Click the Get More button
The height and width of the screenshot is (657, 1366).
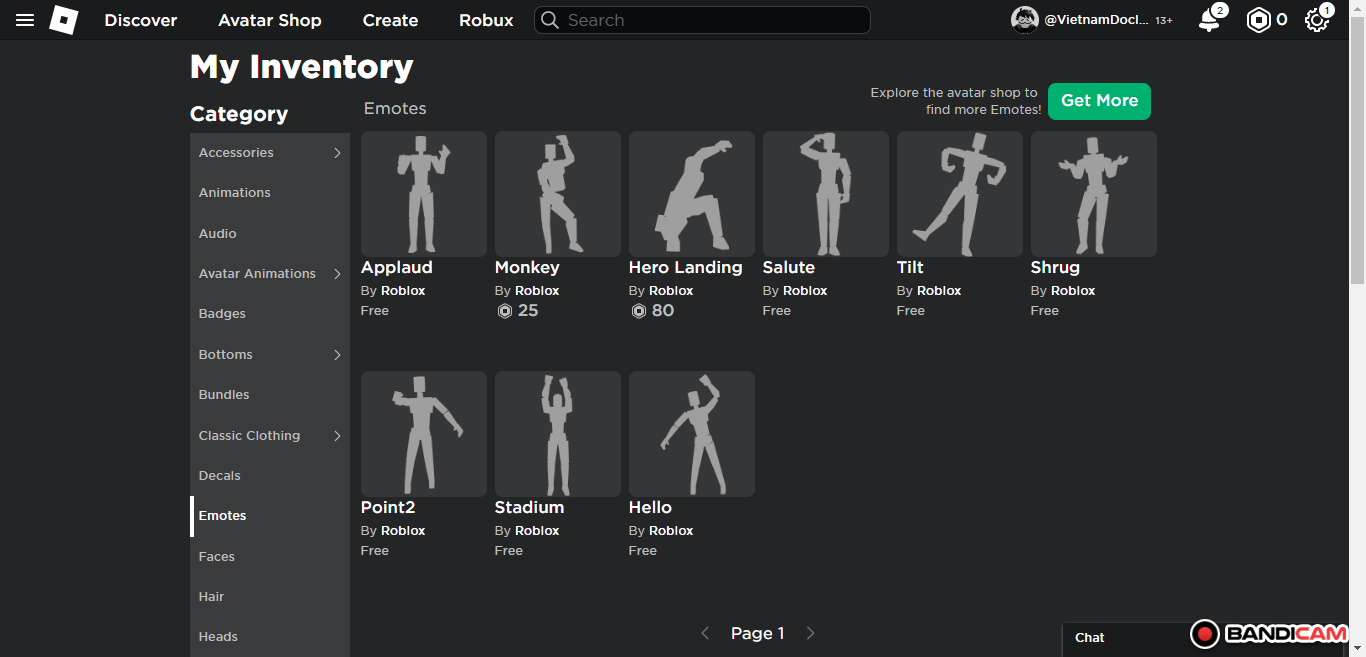pyautogui.click(x=1099, y=101)
